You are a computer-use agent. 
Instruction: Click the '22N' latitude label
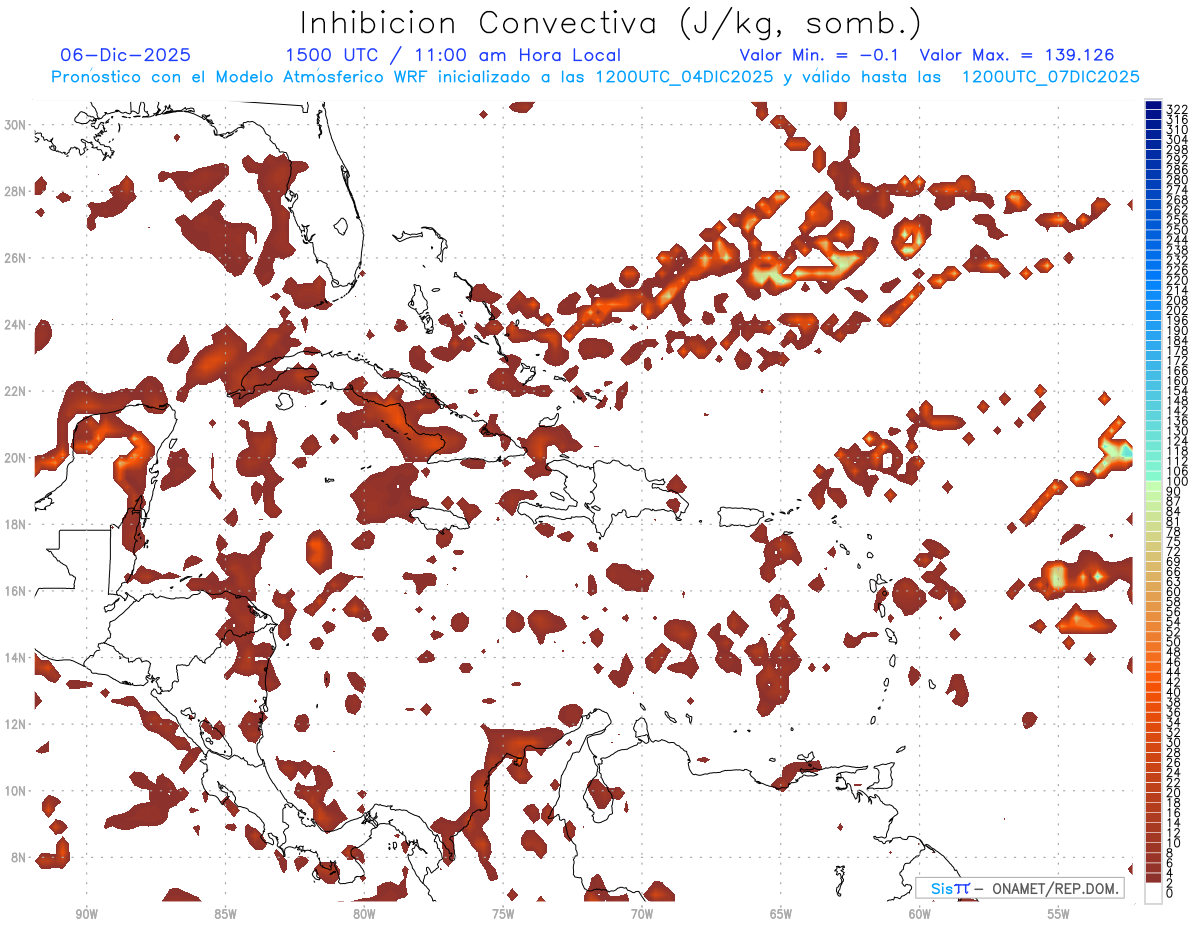(16, 391)
